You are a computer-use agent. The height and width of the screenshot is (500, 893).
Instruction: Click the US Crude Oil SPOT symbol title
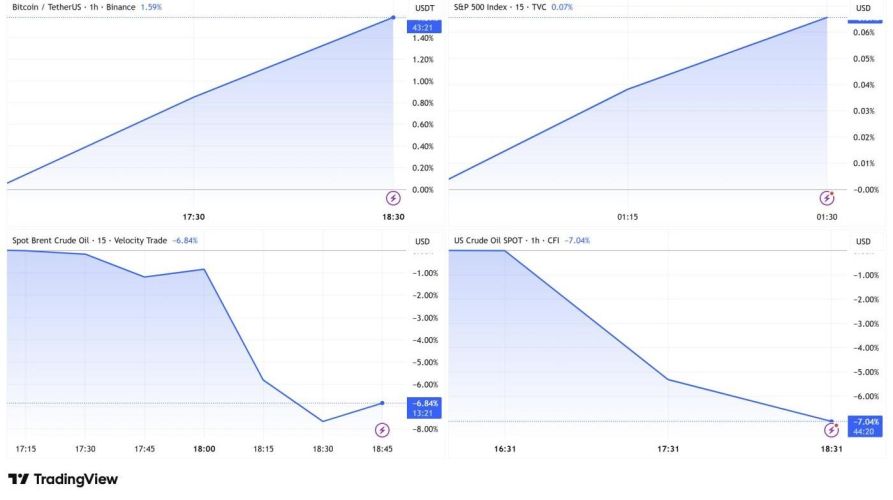click(492, 241)
